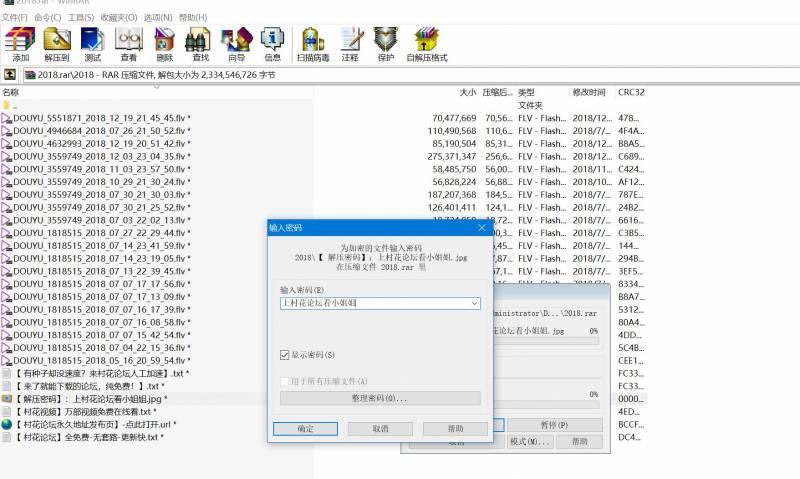Click 模式(M)... in the extraction progress window

click(529, 441)
